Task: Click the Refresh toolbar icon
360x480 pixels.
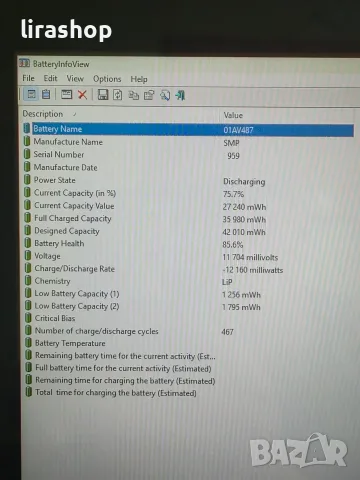Action: [x=118, y=95]
